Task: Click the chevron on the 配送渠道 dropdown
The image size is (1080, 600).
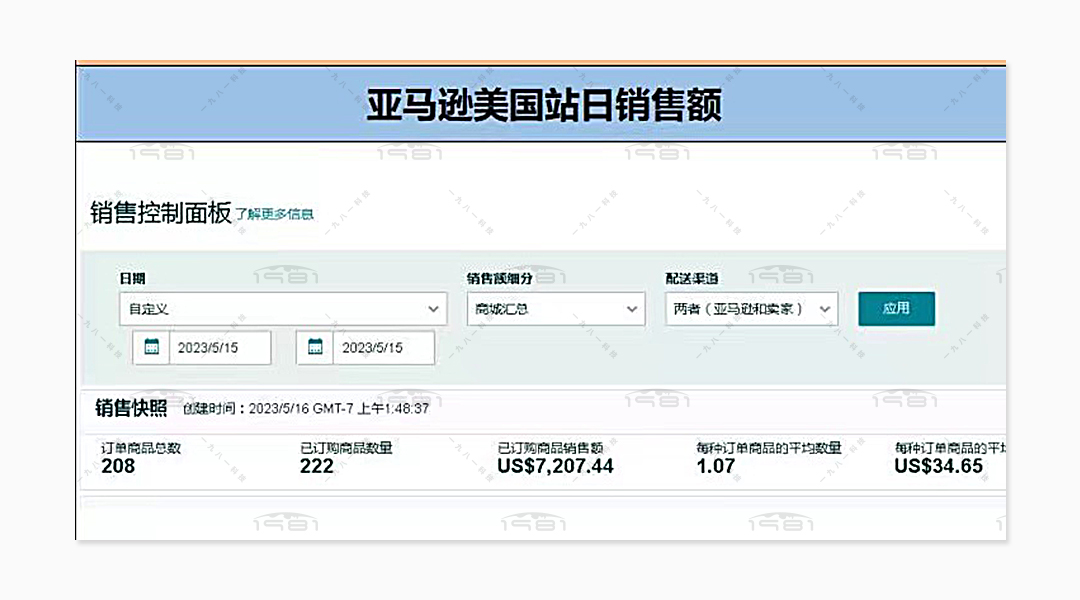Action: coord(822,309)
